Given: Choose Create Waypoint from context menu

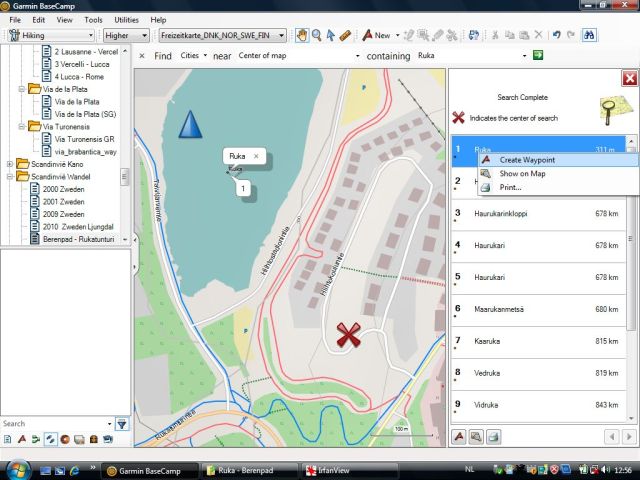Looking at the screenshot, I should point(527,160).
